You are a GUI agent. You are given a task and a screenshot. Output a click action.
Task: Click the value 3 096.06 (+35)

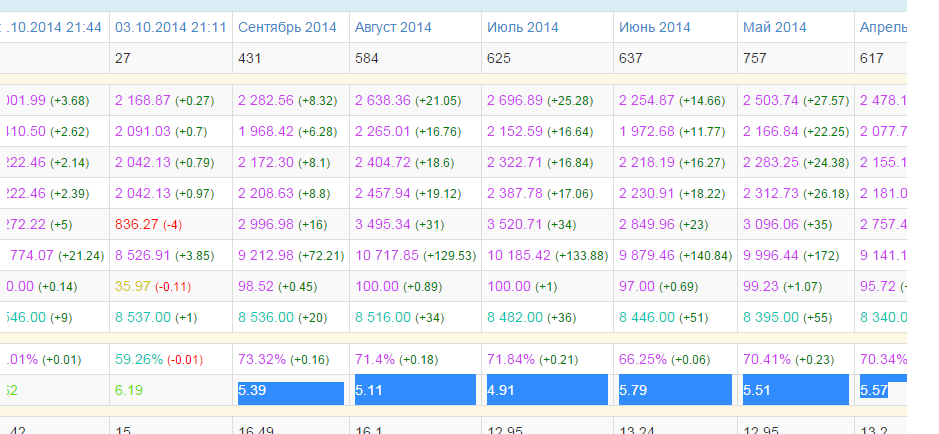(x=788, y=224)
